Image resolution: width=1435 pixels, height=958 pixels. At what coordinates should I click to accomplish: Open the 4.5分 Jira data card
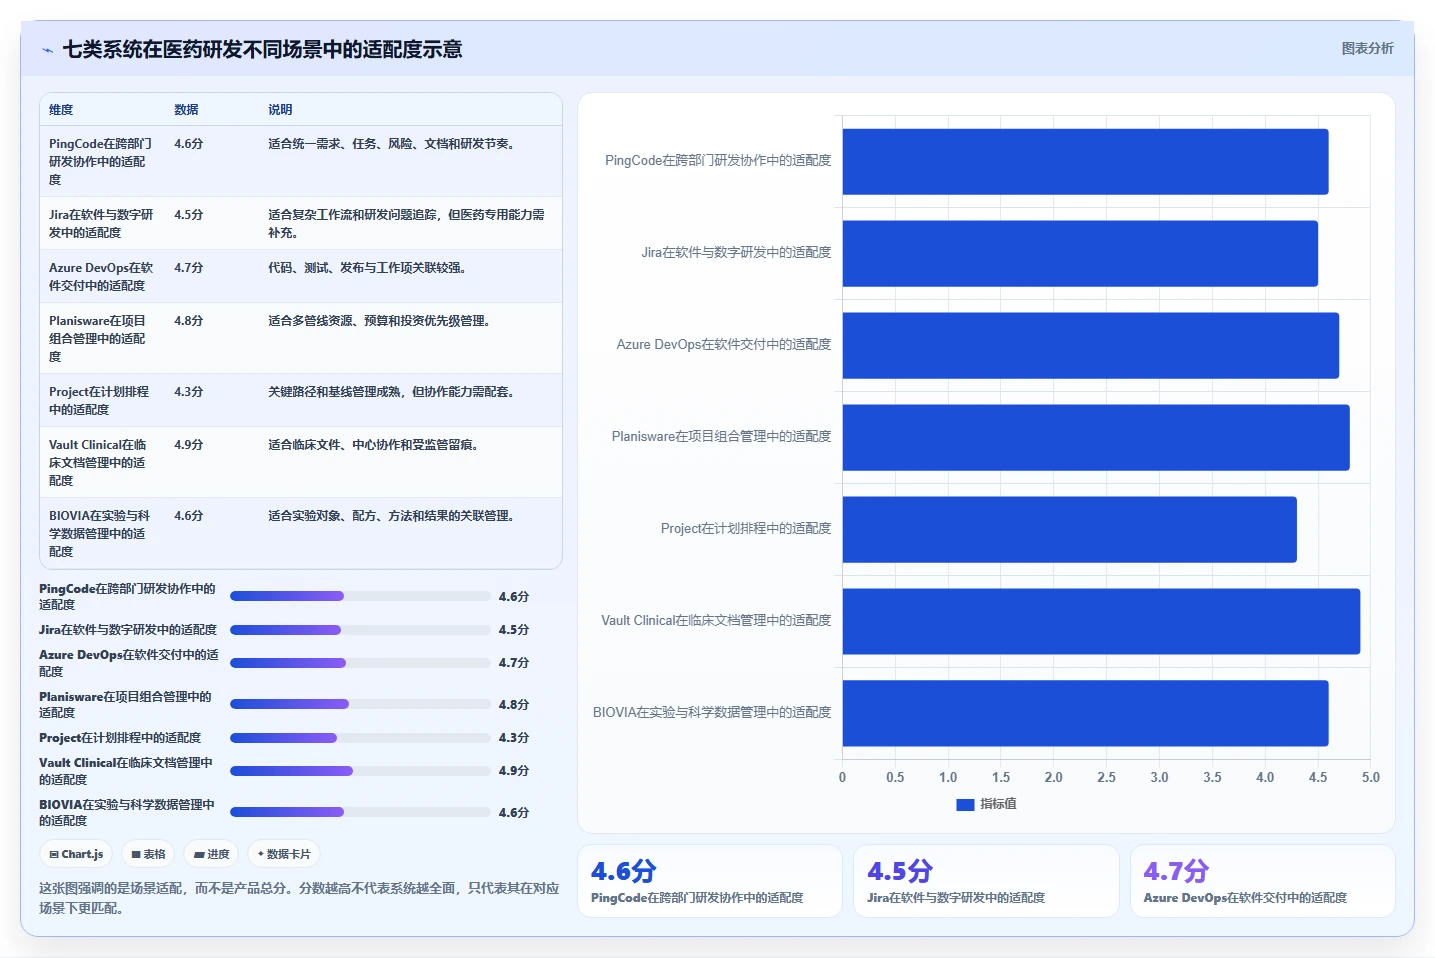986,881
